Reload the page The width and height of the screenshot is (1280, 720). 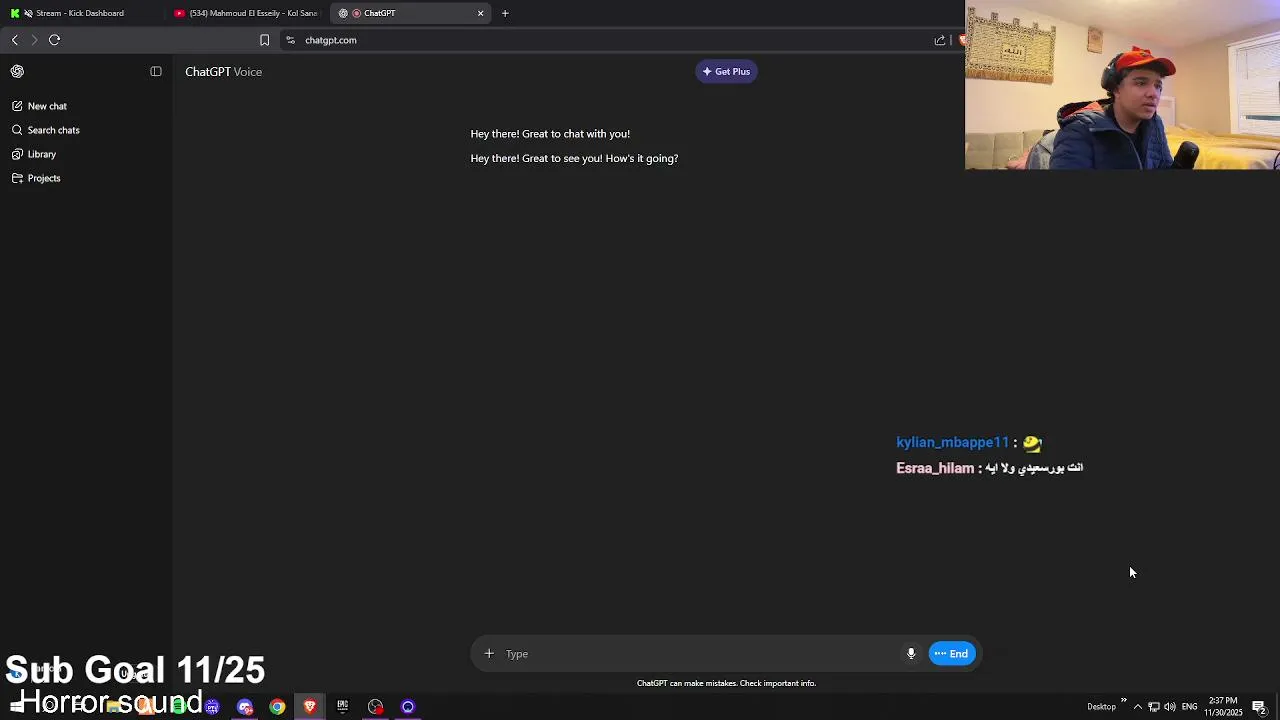coord(55,40)
